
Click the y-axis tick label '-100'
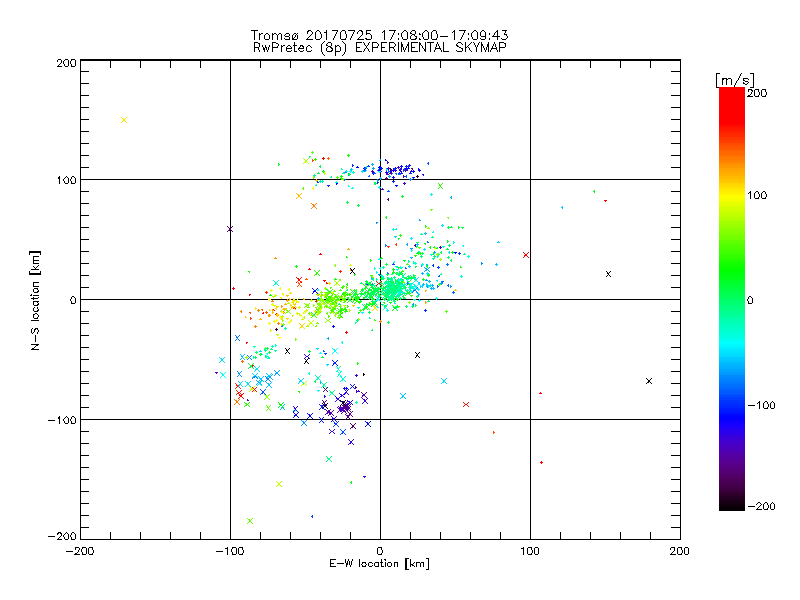(x=62, y=420)
